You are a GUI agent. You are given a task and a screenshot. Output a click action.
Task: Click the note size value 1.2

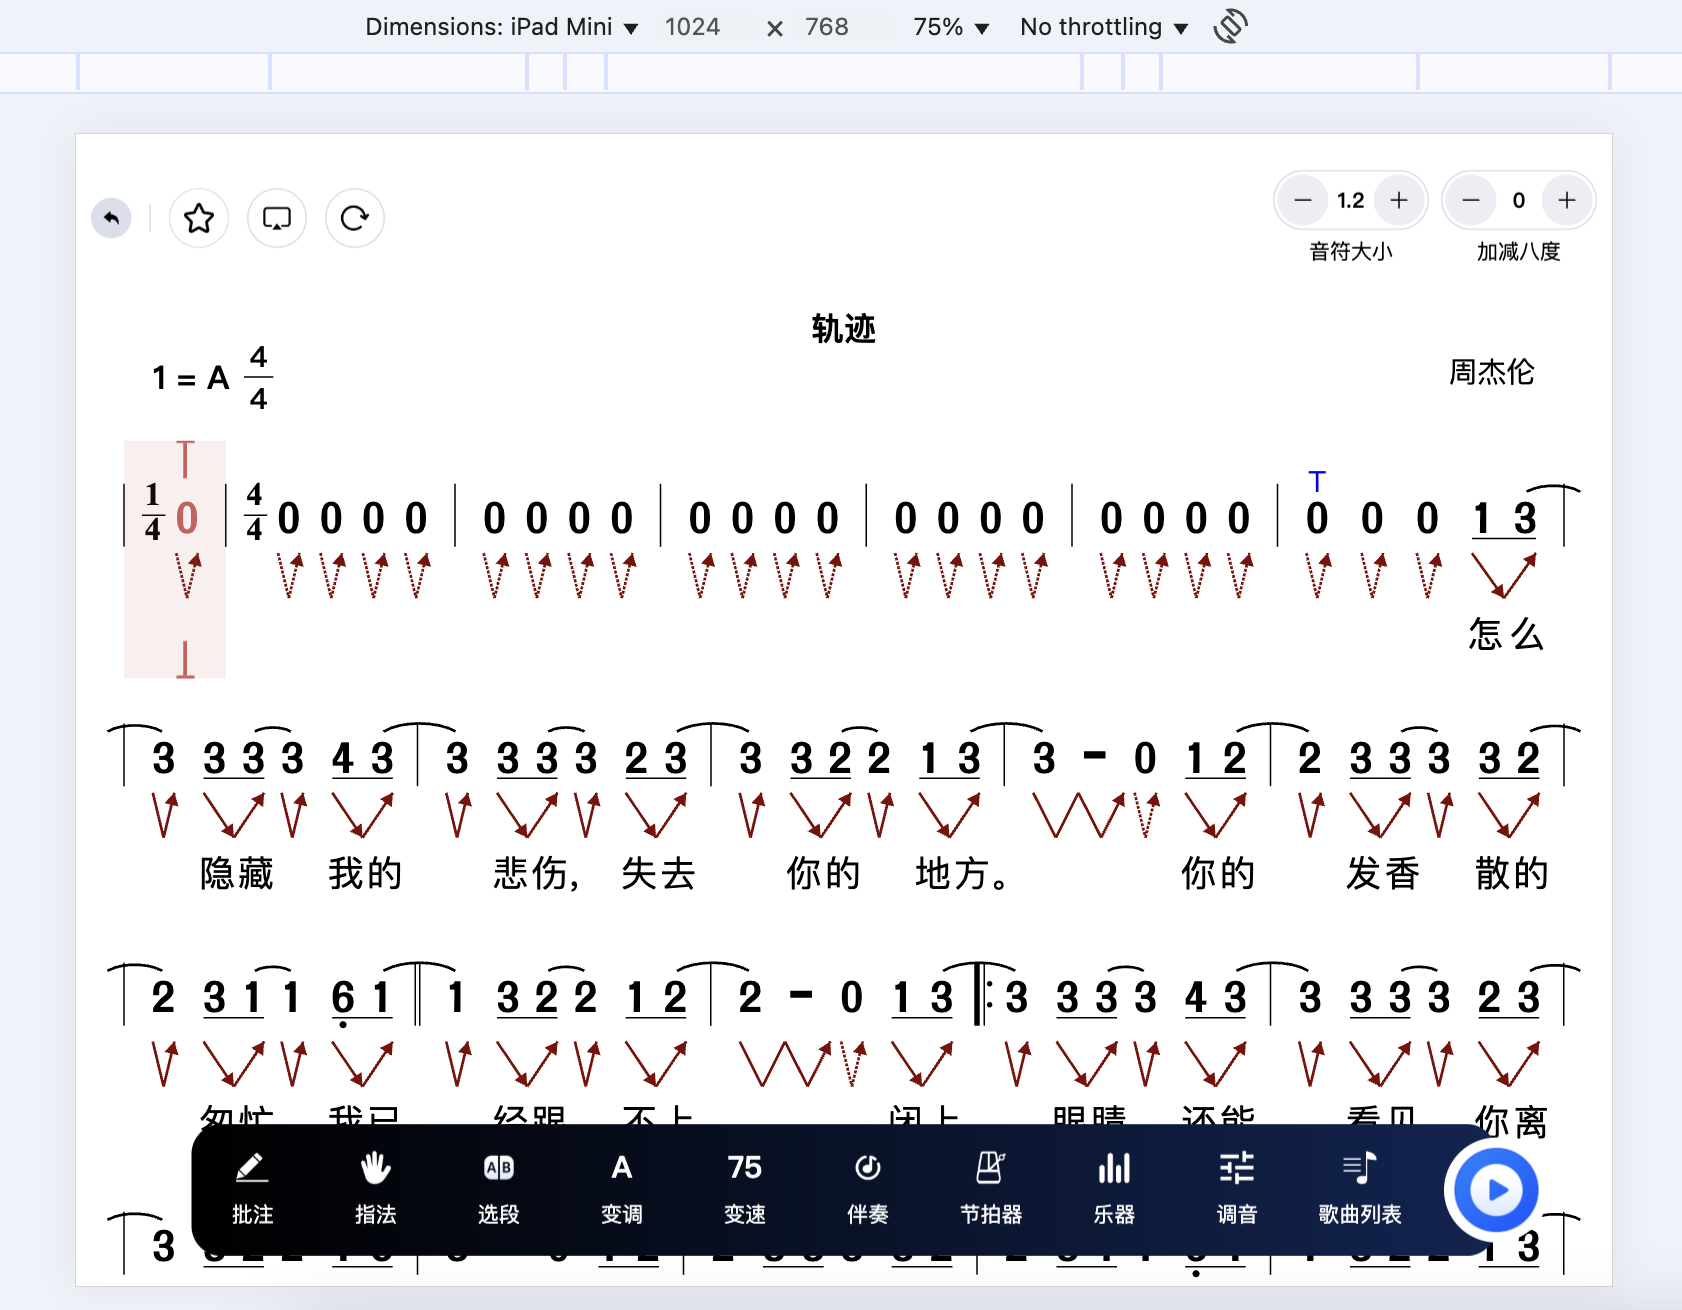click(x=1351, y=200)
